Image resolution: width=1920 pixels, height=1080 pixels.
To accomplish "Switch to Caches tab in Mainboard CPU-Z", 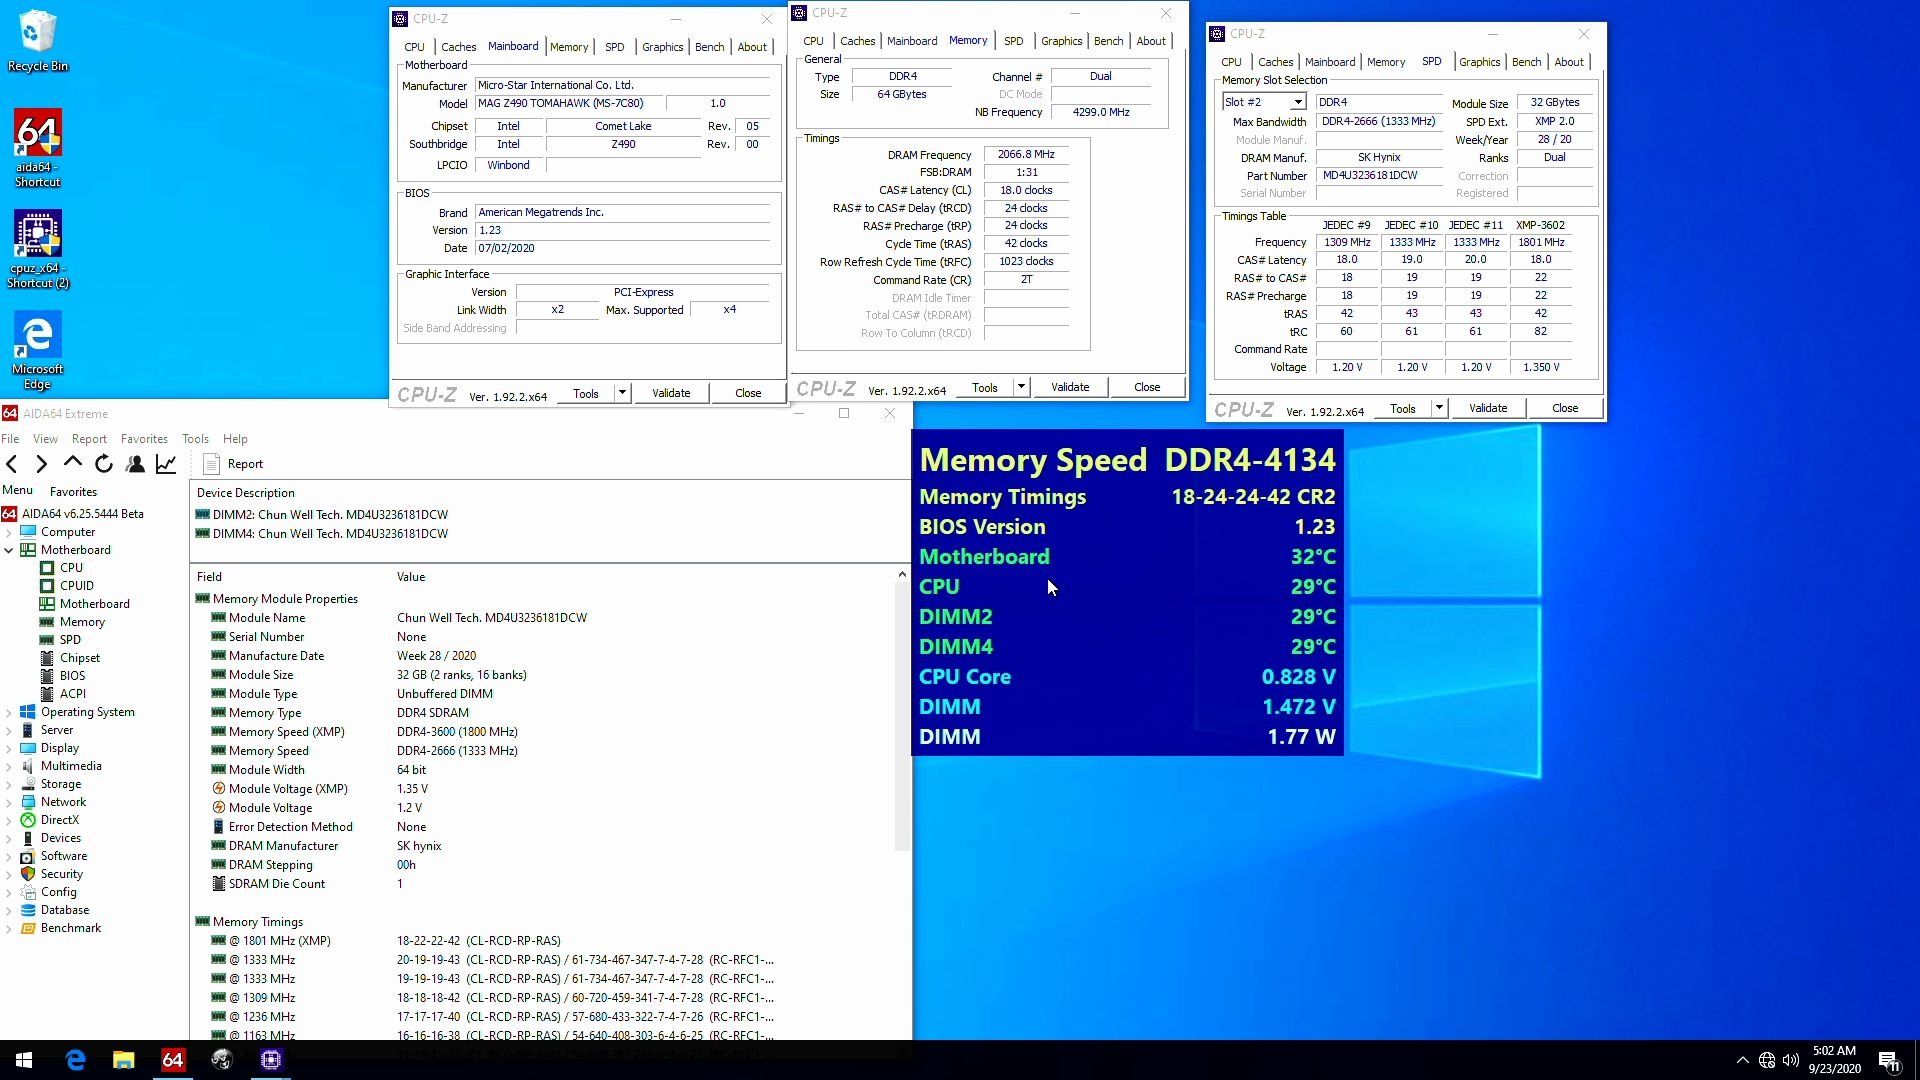I will click(458, 47).
